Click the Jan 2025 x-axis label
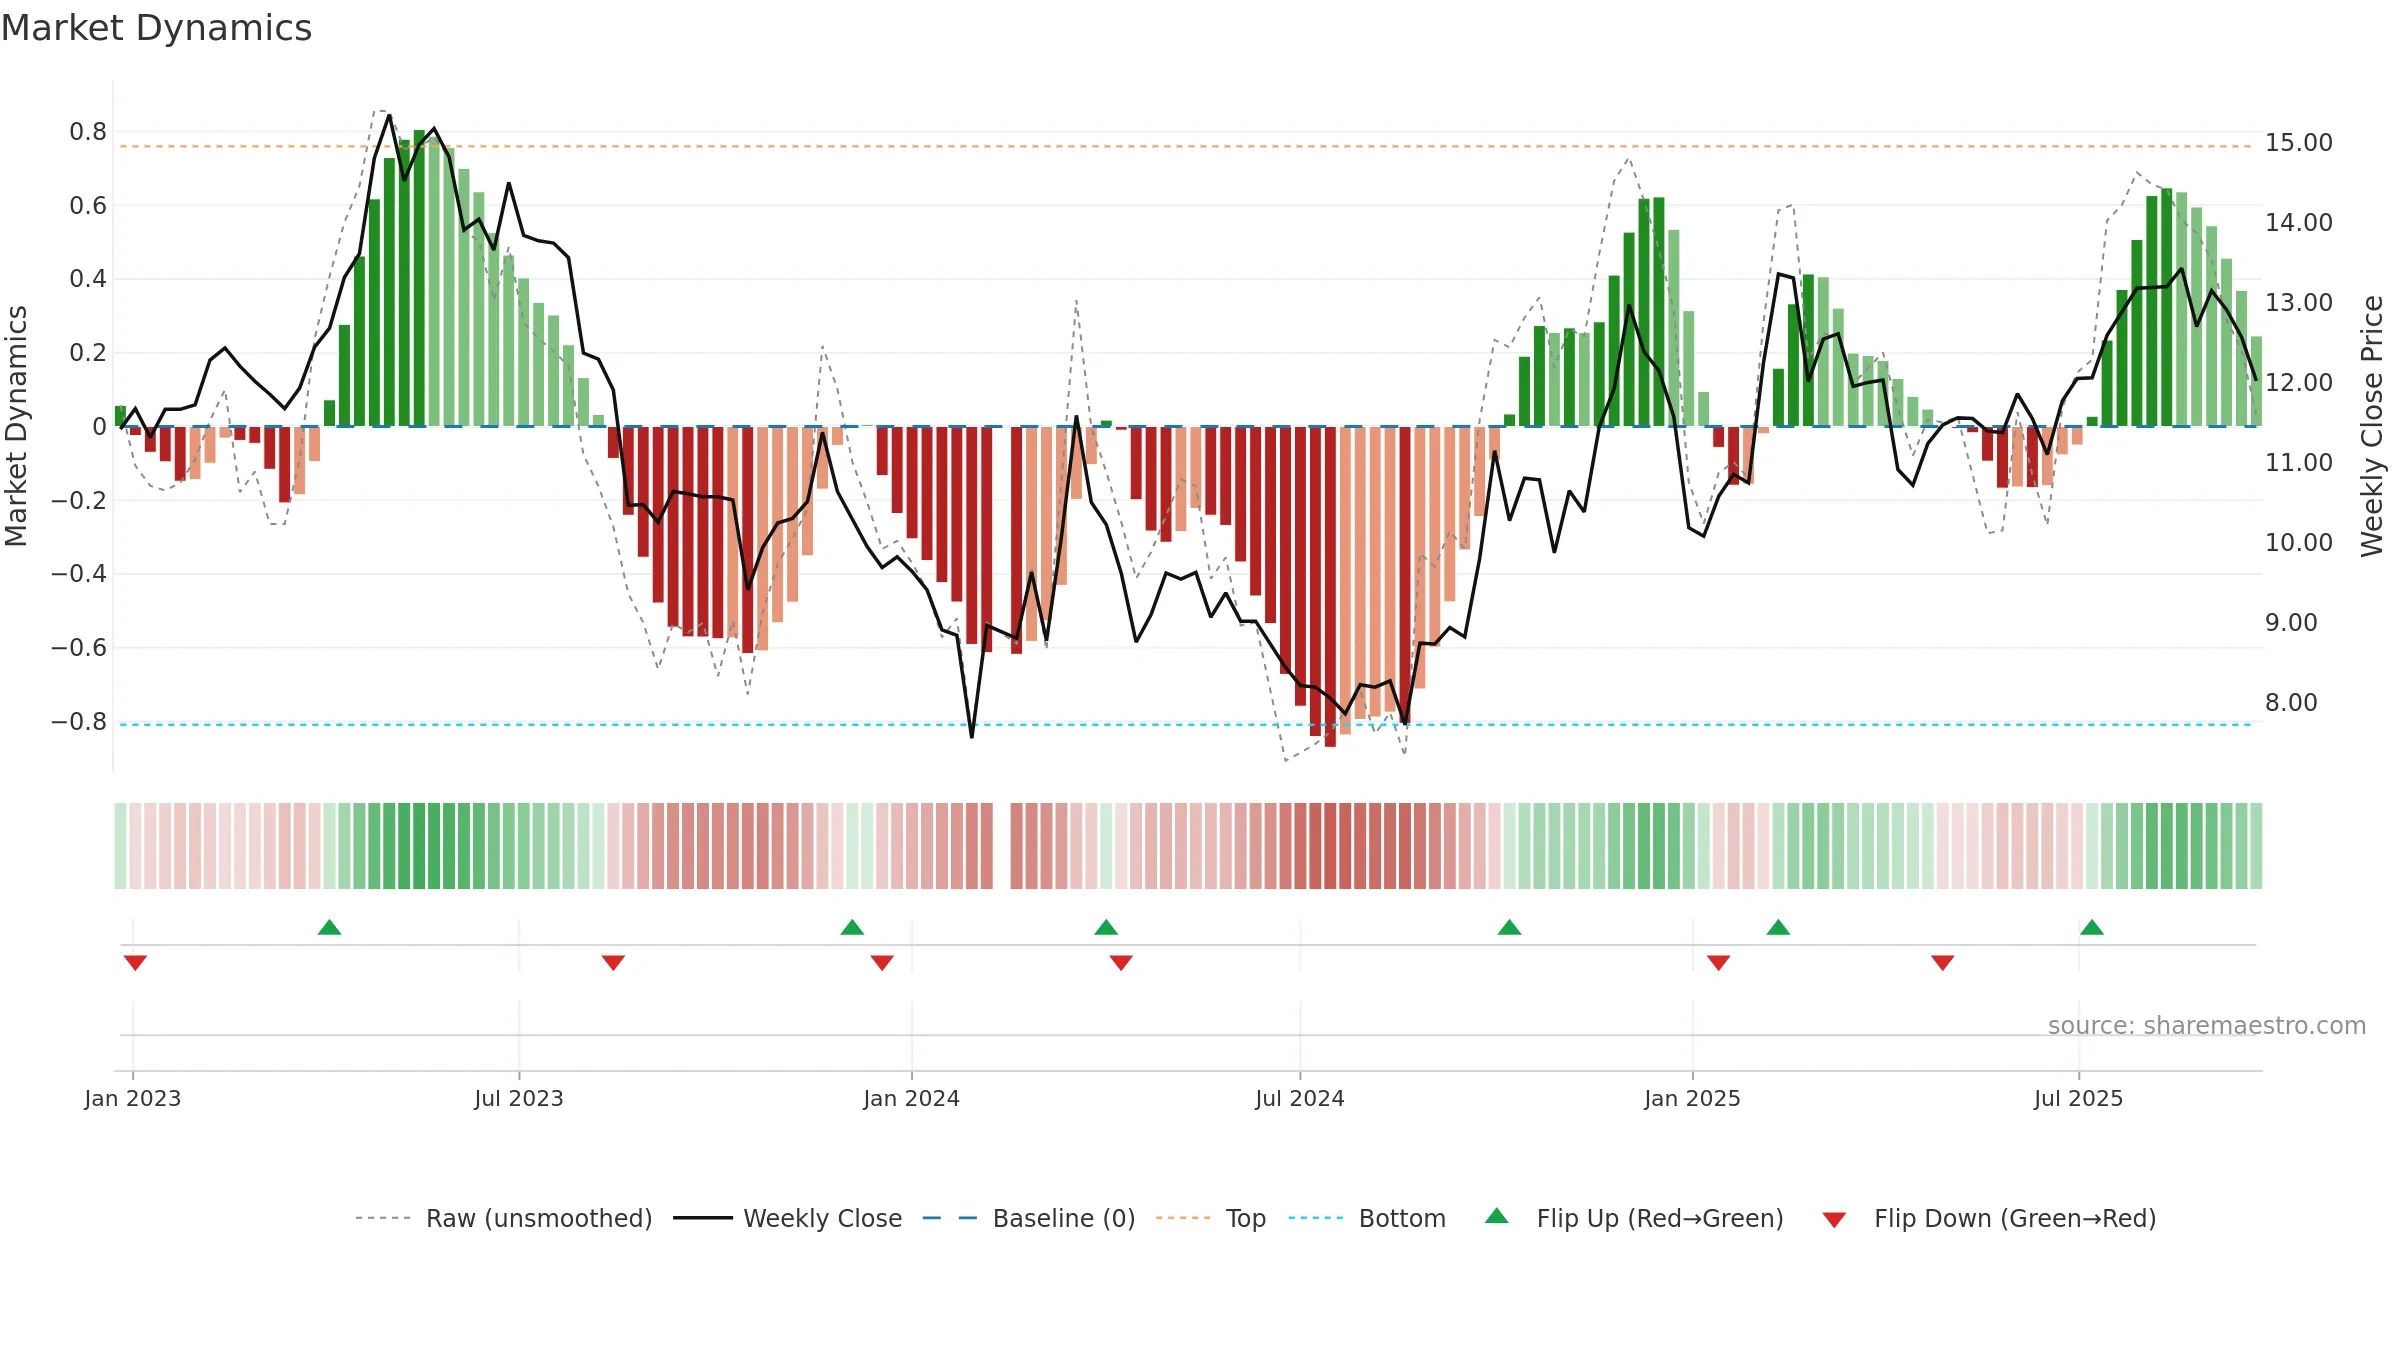This screenshot has width=2400, height=1350. (x=1692, y=1098)
